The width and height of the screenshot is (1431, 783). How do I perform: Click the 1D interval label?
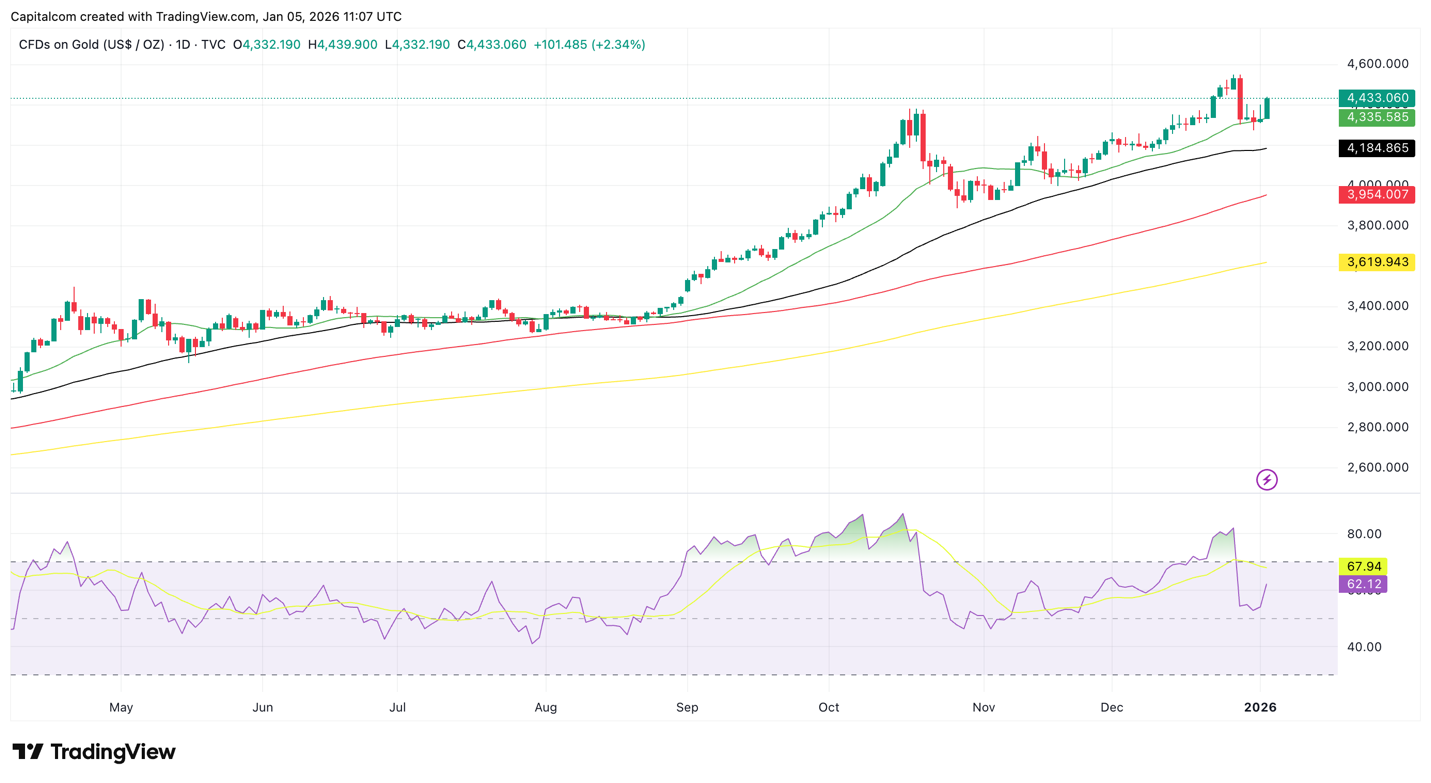tap(183, 45)
